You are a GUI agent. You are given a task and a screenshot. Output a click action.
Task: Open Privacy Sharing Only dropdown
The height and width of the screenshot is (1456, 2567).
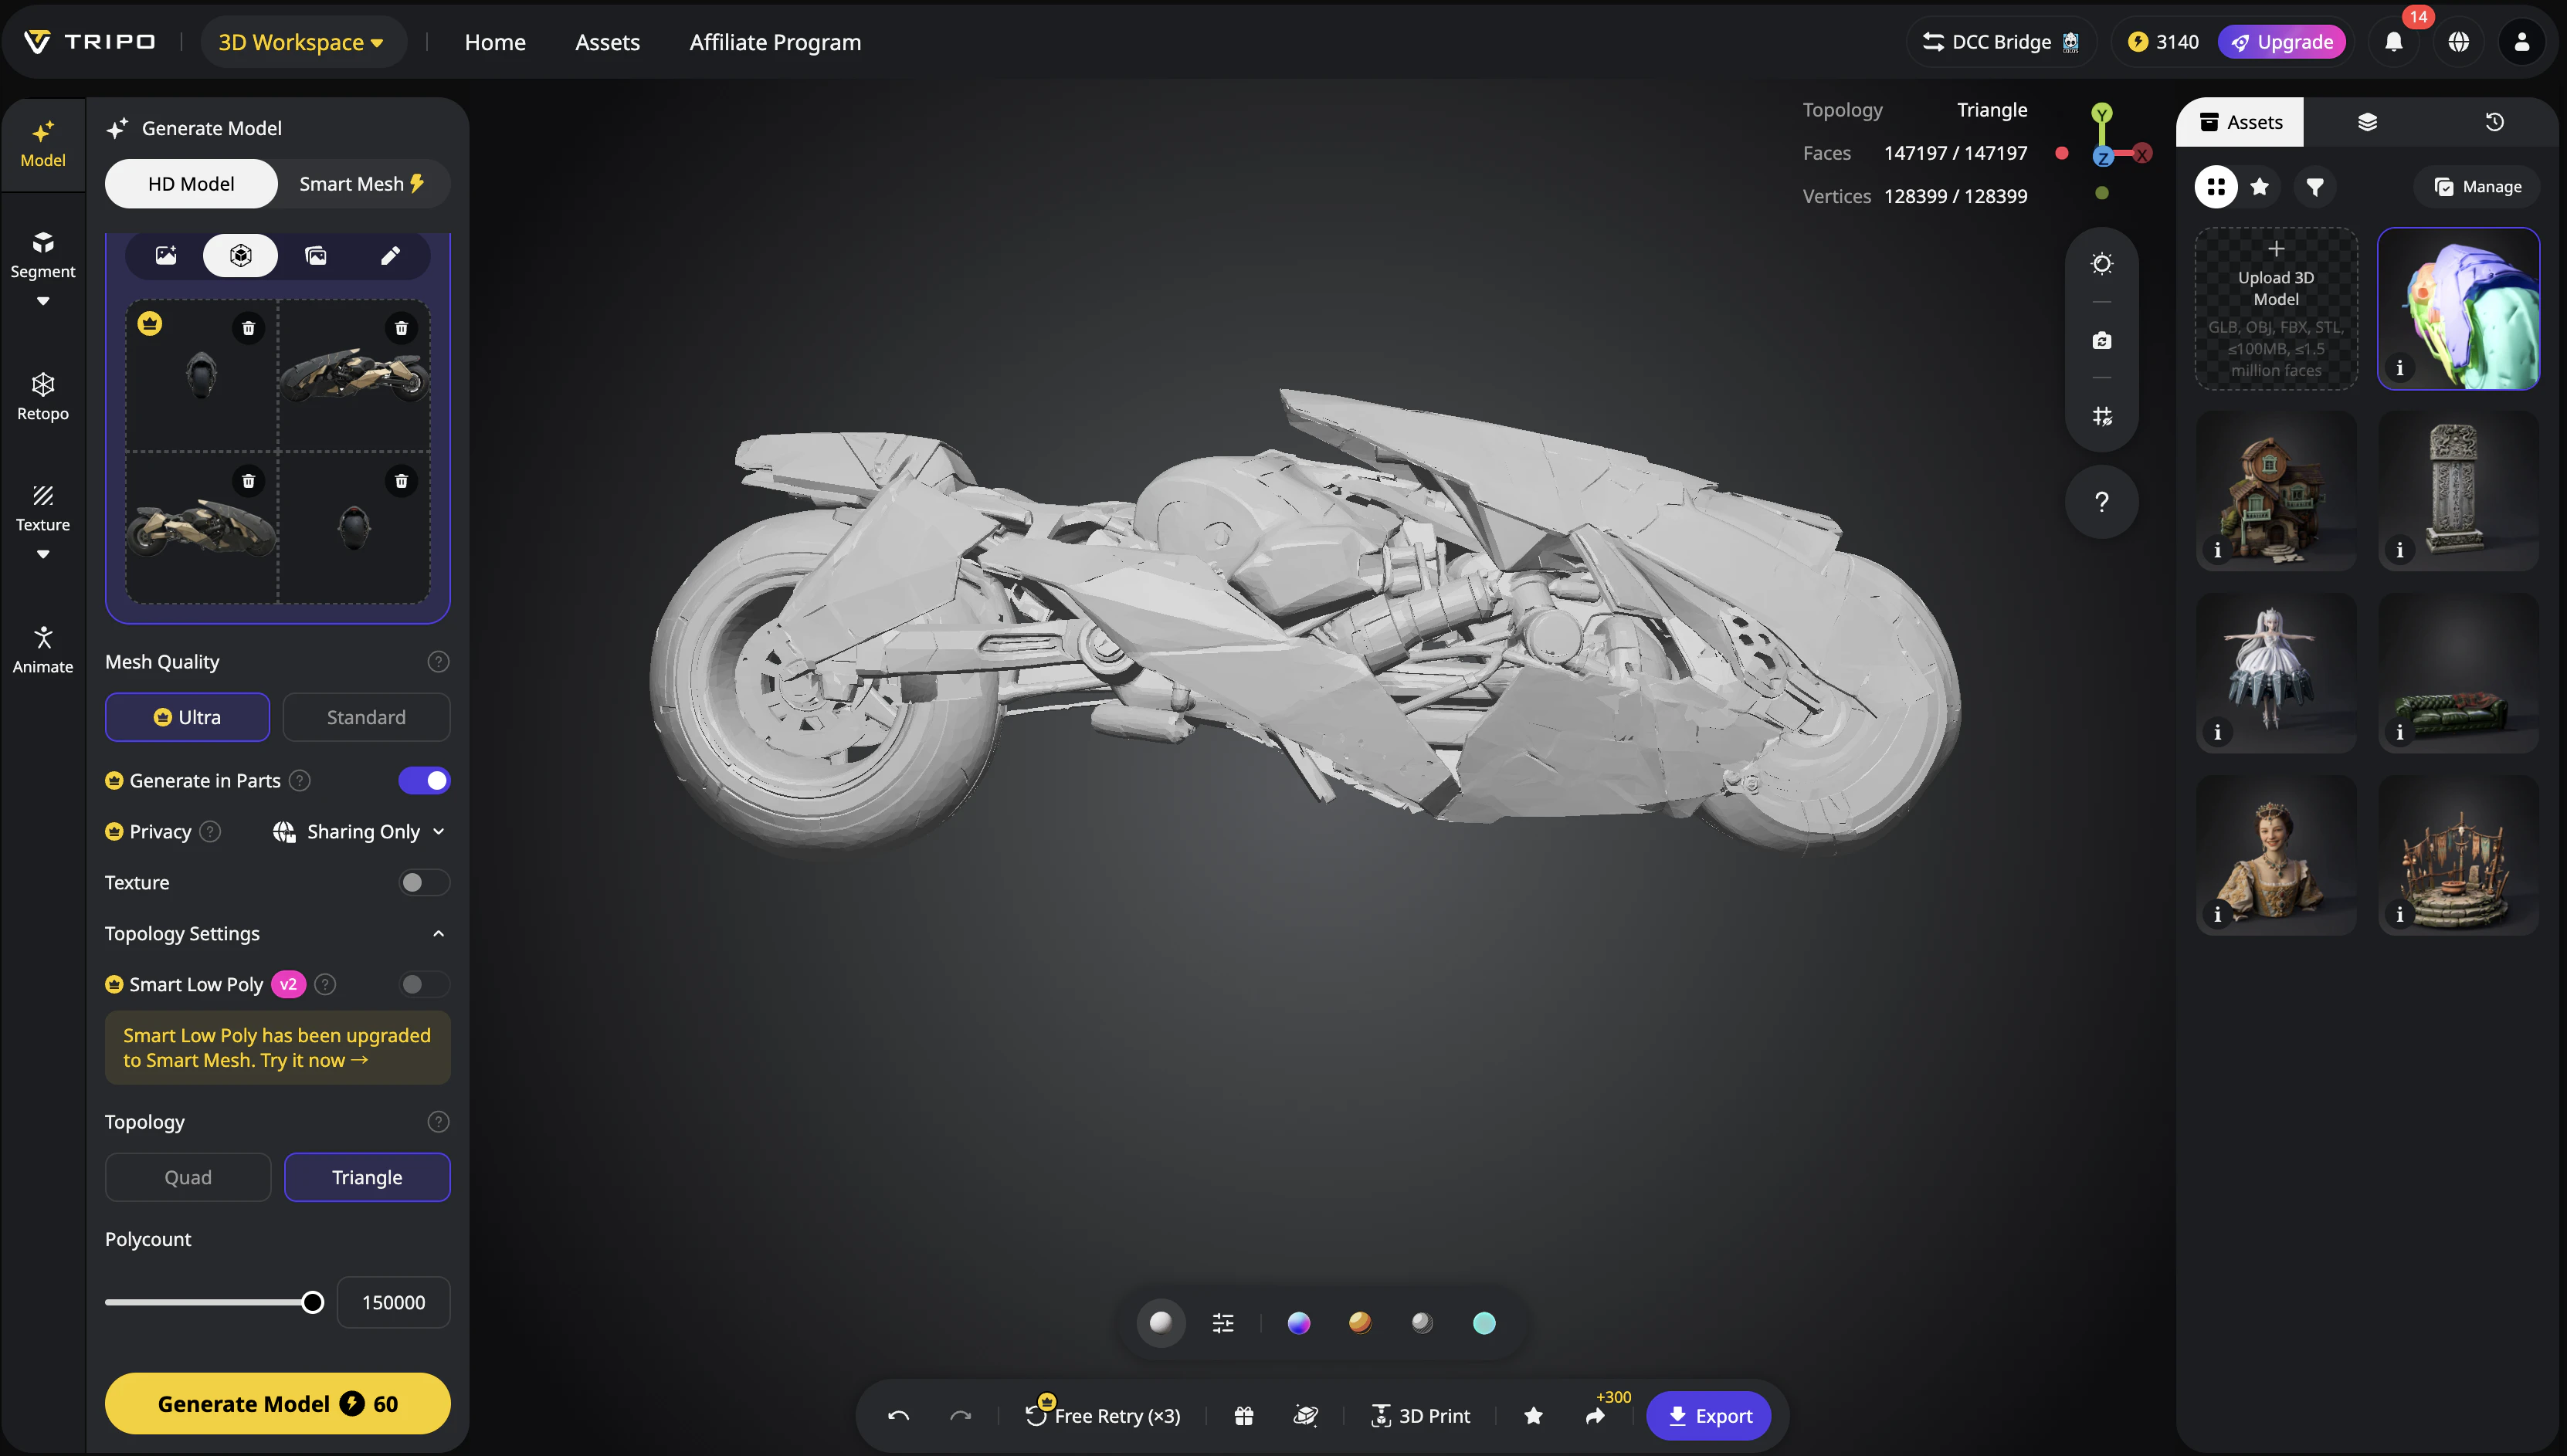[x=359, y=832]
